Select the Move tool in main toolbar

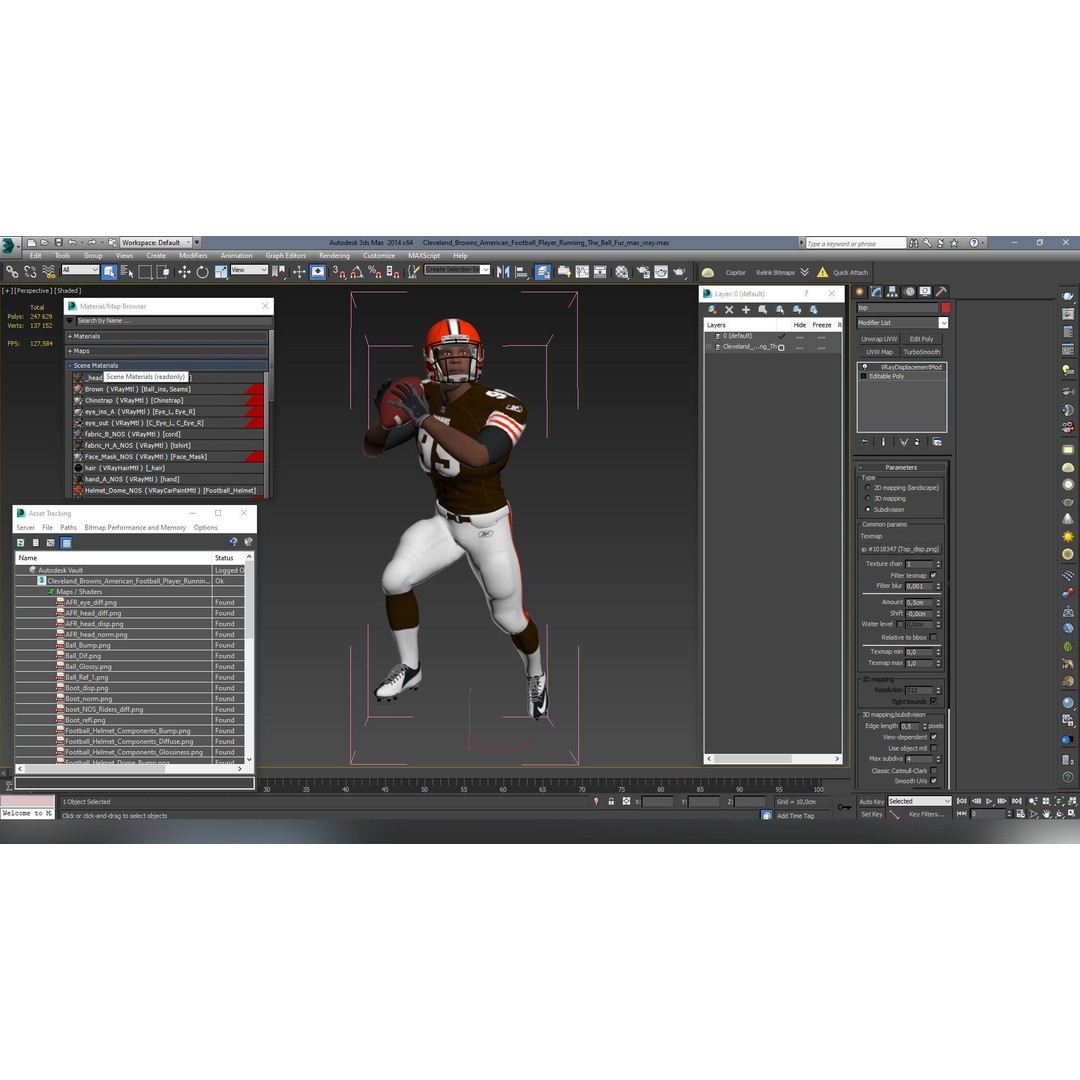(x=184, y=272)
